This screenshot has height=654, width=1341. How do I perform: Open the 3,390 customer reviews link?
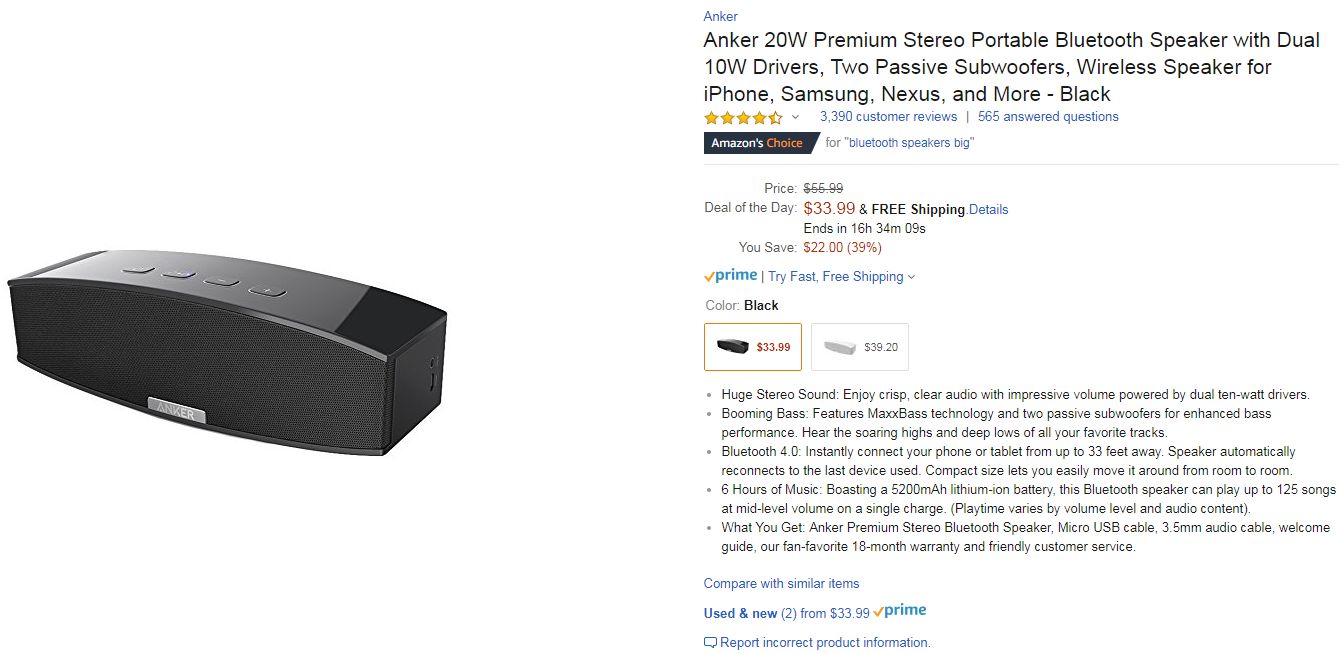pos(888,117)
